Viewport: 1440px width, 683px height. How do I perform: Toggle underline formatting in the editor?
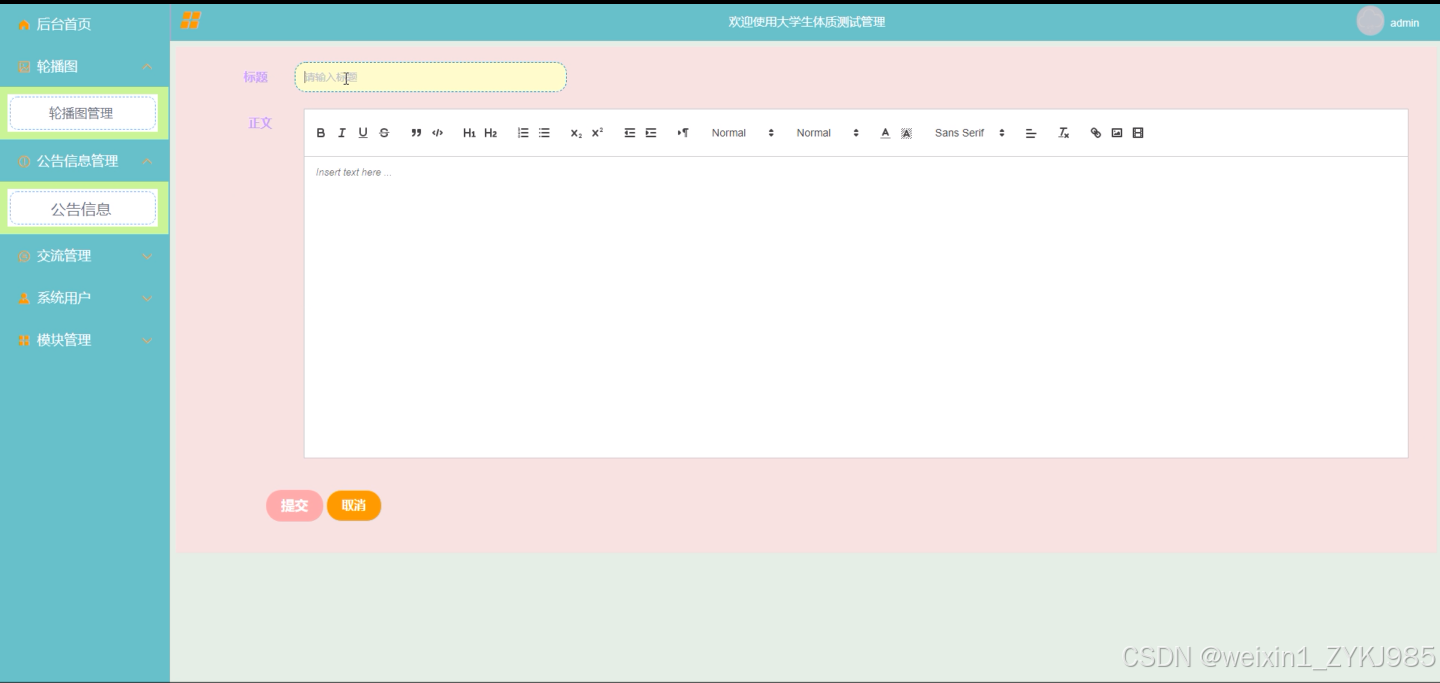[x=363, y=133]
